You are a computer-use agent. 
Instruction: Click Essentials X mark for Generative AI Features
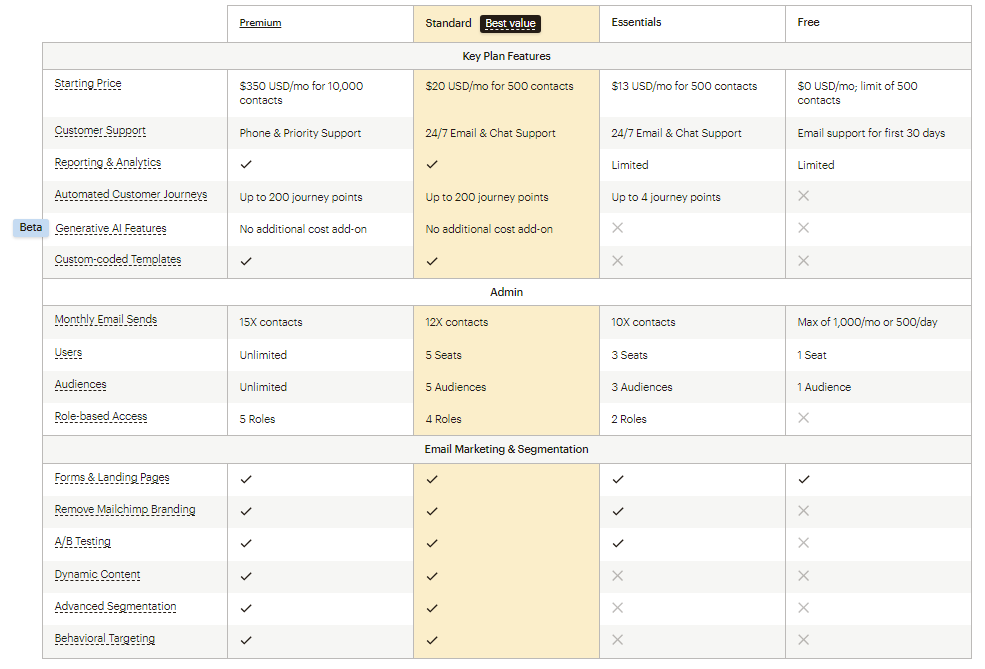point(617,228)
